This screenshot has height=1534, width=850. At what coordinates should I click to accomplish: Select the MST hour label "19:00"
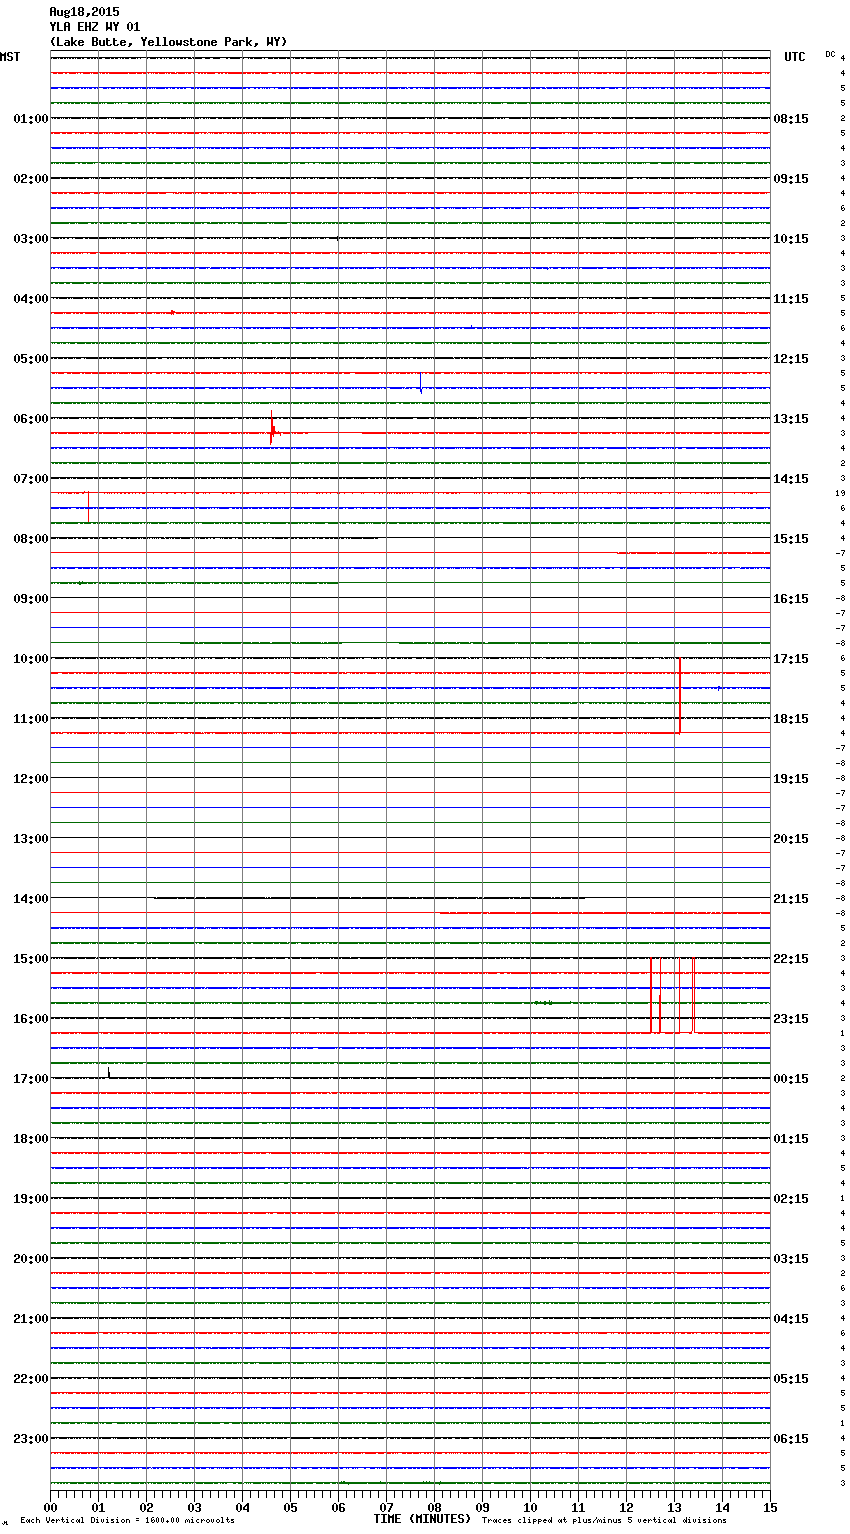pos(31,1199)
